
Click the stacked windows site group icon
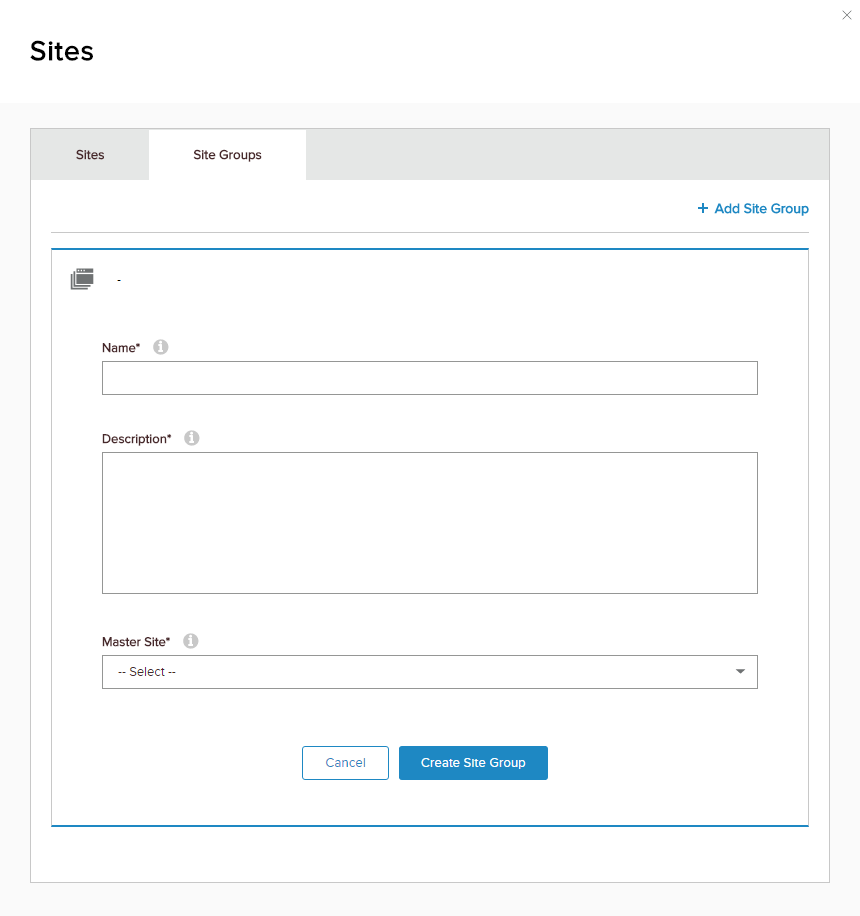coord(81,279)
